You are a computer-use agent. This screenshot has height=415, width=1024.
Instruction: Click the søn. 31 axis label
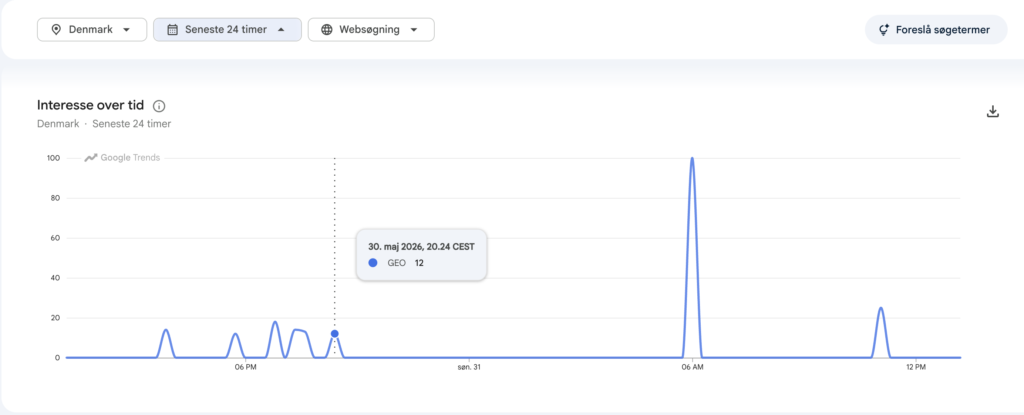(x=468, y=368)
